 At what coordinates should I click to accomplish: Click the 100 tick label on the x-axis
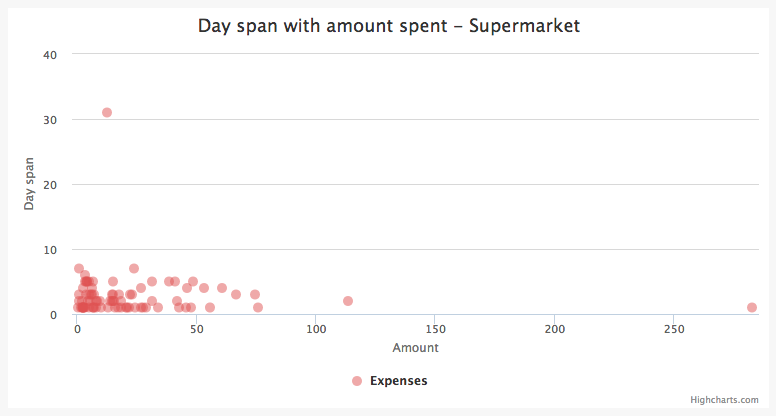click(x=316, y=329)
